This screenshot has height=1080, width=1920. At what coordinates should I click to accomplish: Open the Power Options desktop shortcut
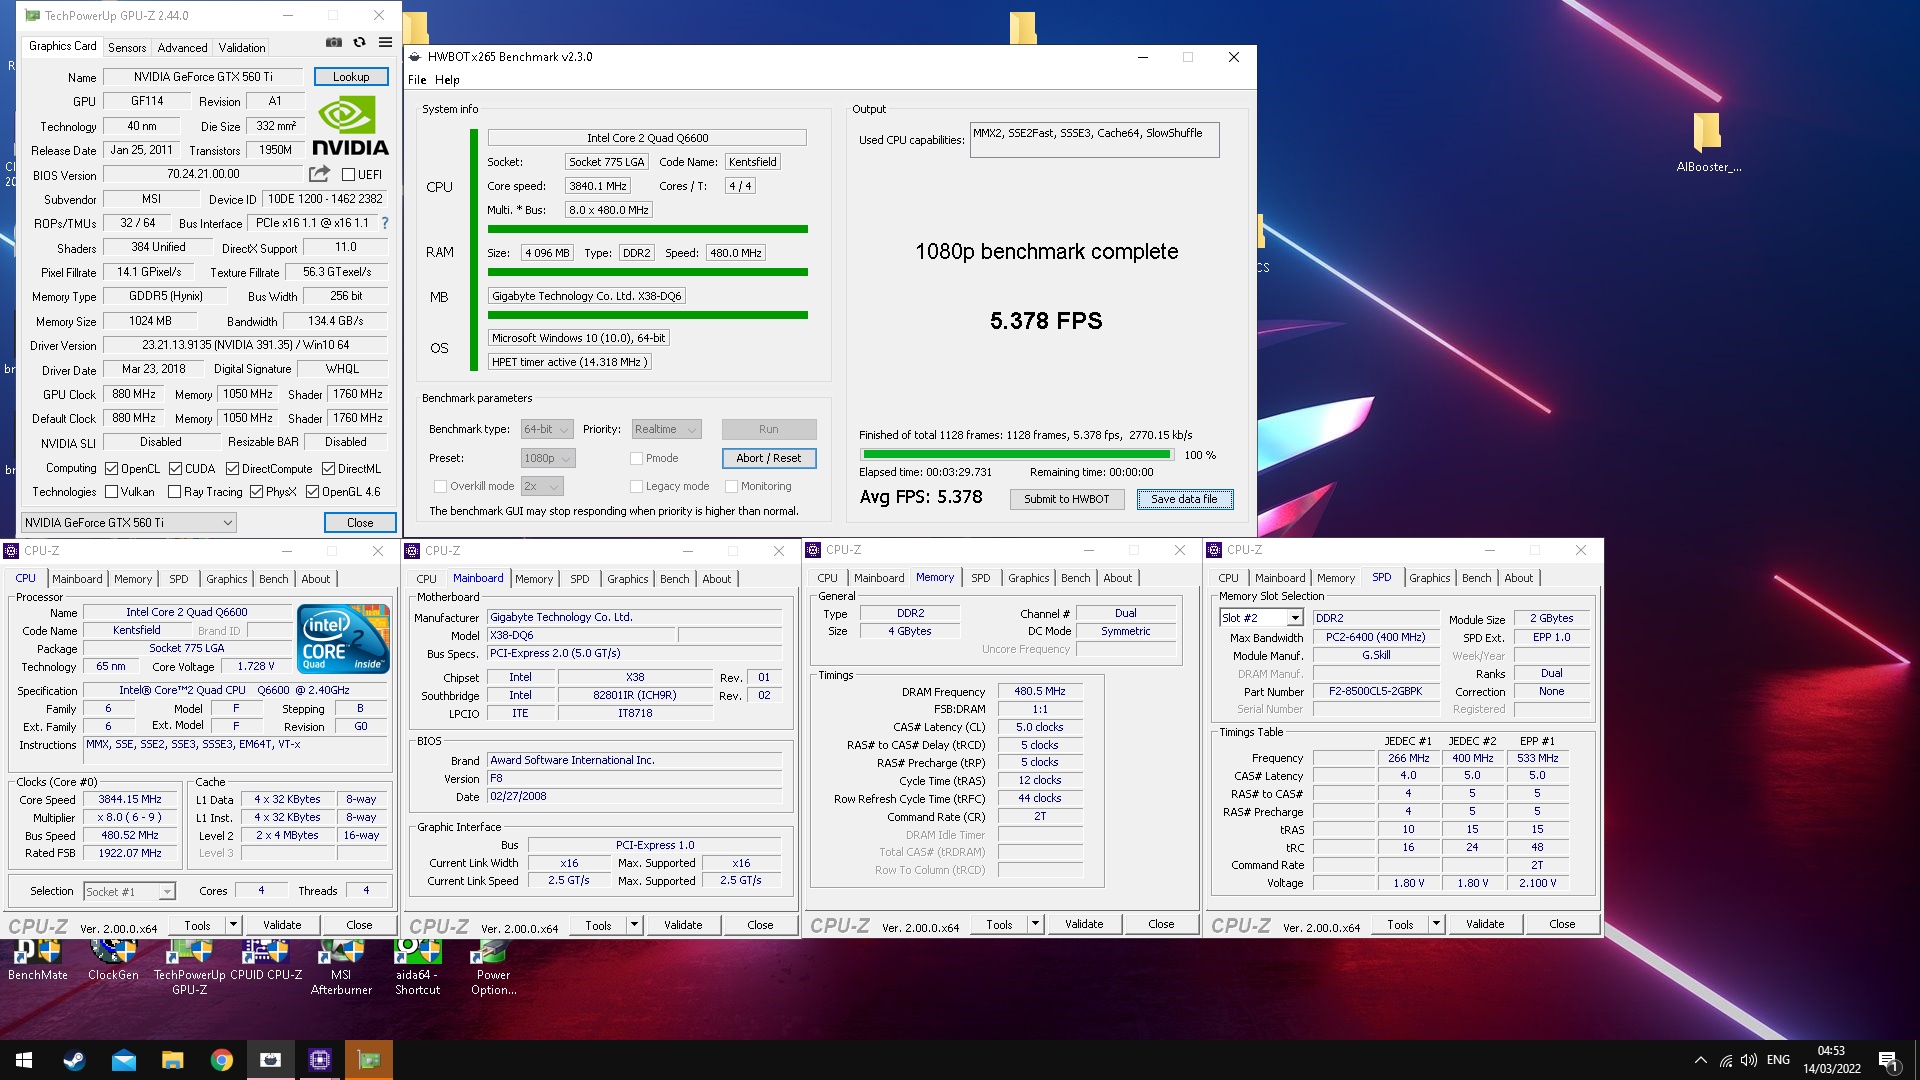[493, 967]
